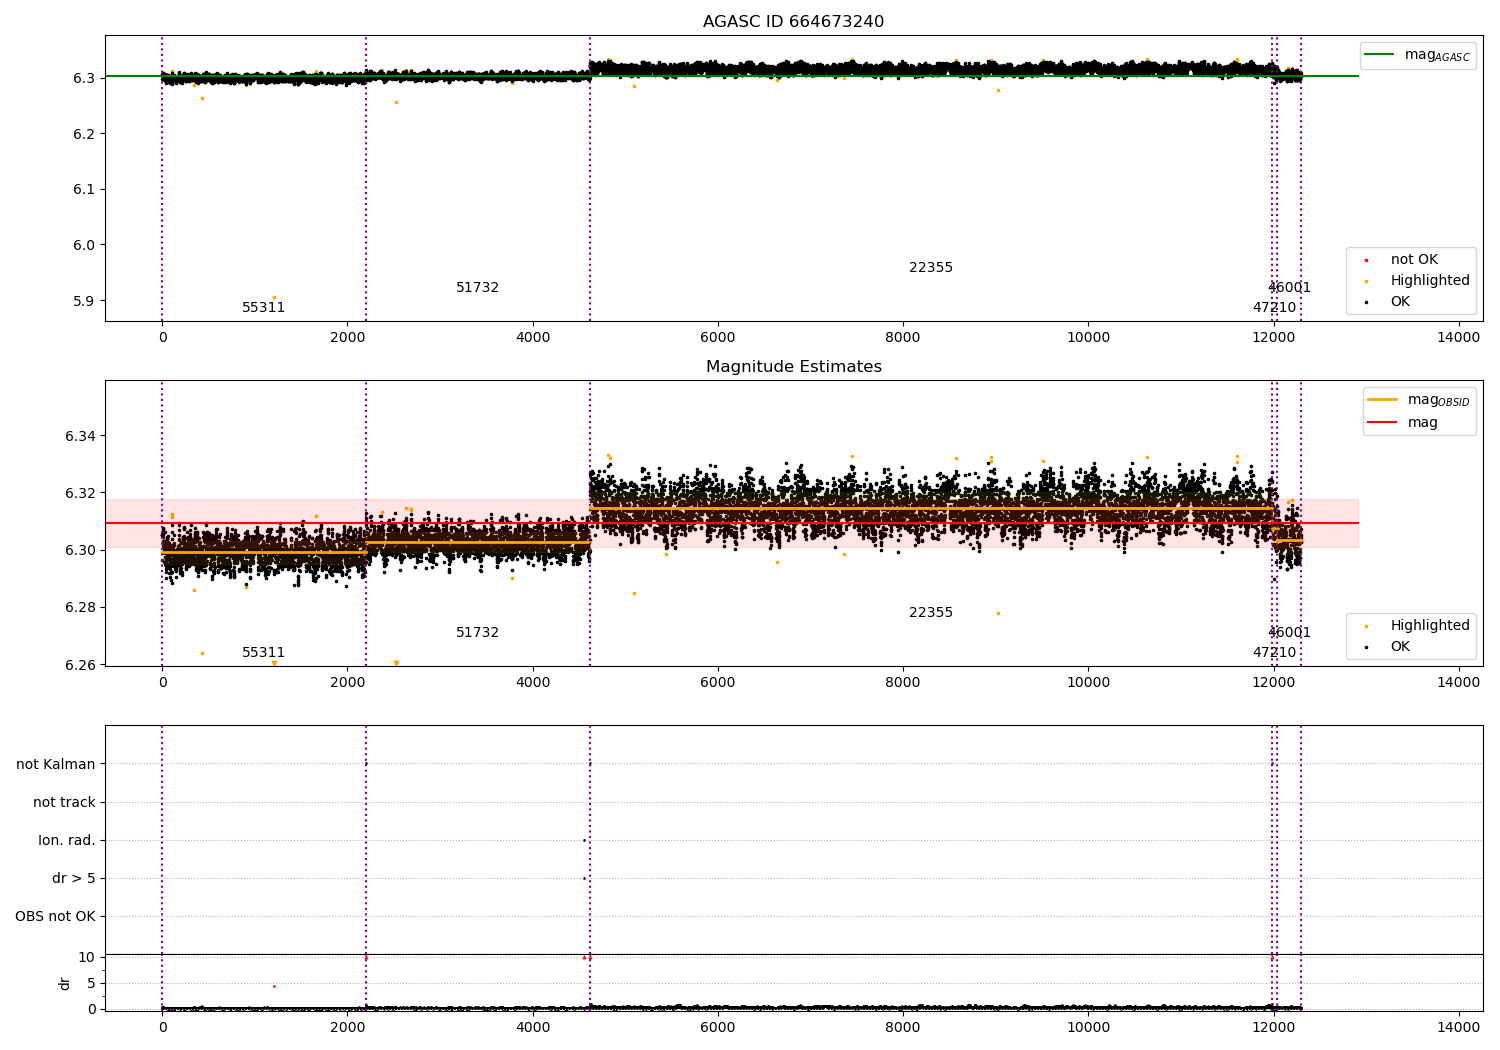Click the 'AGASC ID 664673240' figure title
The height and width of the screenshot is (1050, 1500).
pyautogui.click(x=793, y=22)
